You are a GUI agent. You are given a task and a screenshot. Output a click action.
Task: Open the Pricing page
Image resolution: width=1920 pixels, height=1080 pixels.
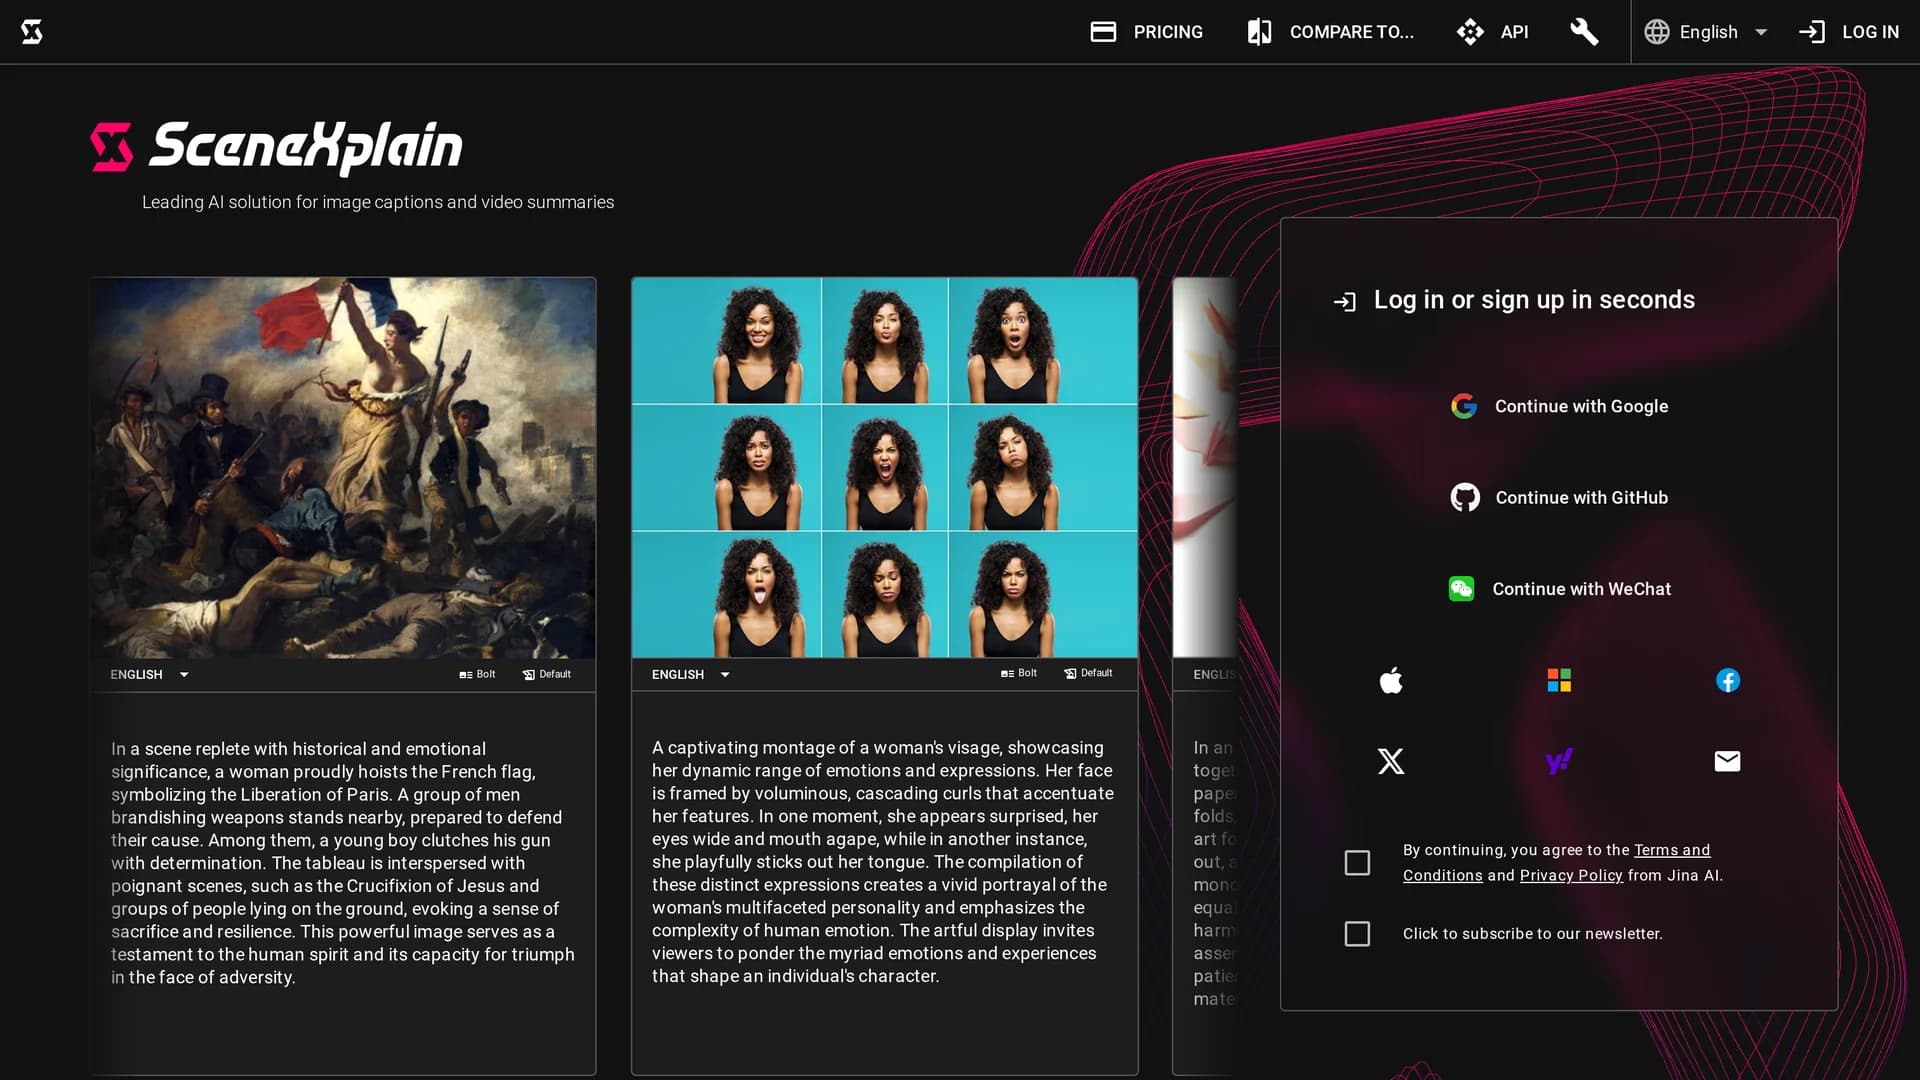pos(1146,32)
